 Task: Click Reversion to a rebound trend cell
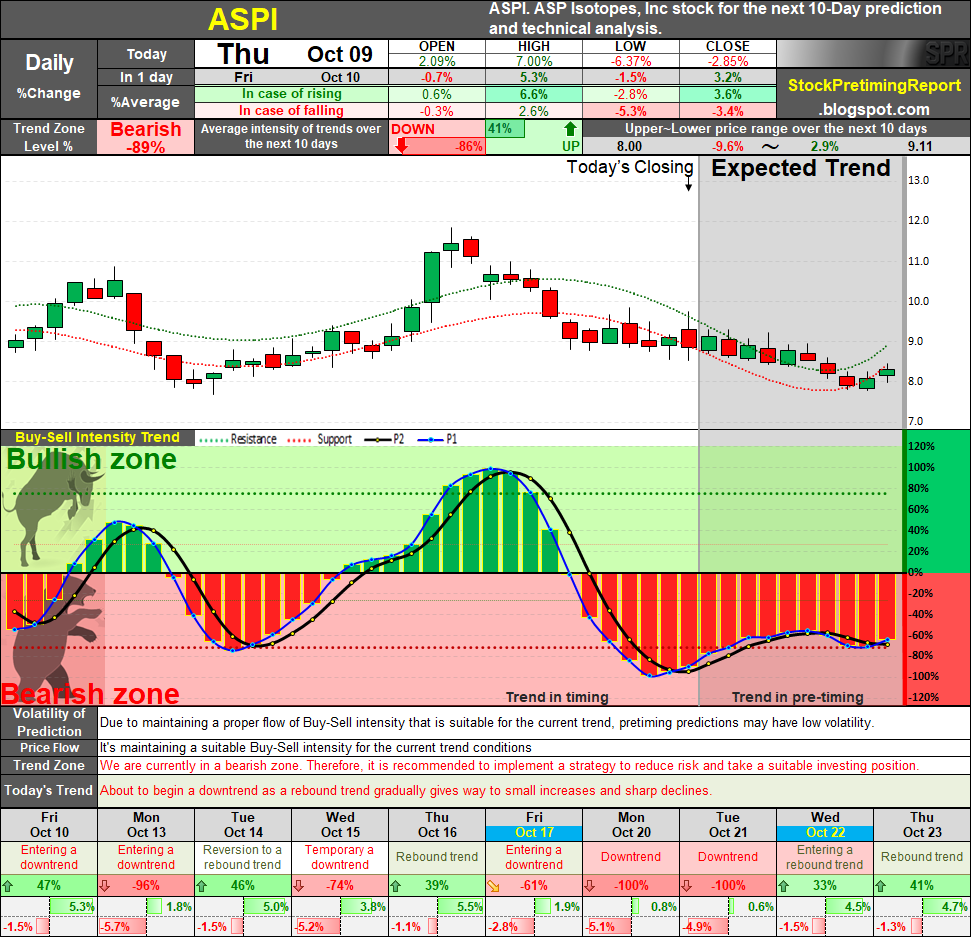tap(243, 858)
